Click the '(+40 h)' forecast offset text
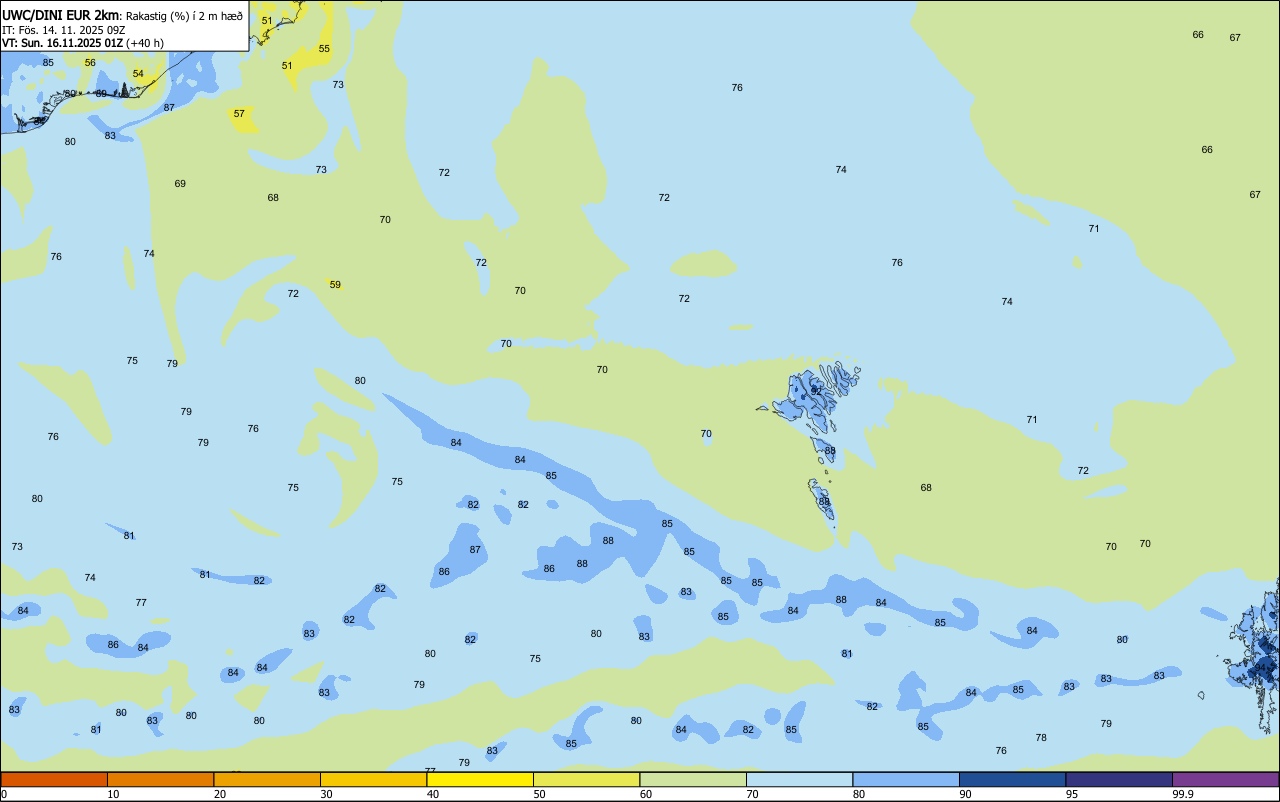This screenshot has height=802, width=1280. (145, 43)
